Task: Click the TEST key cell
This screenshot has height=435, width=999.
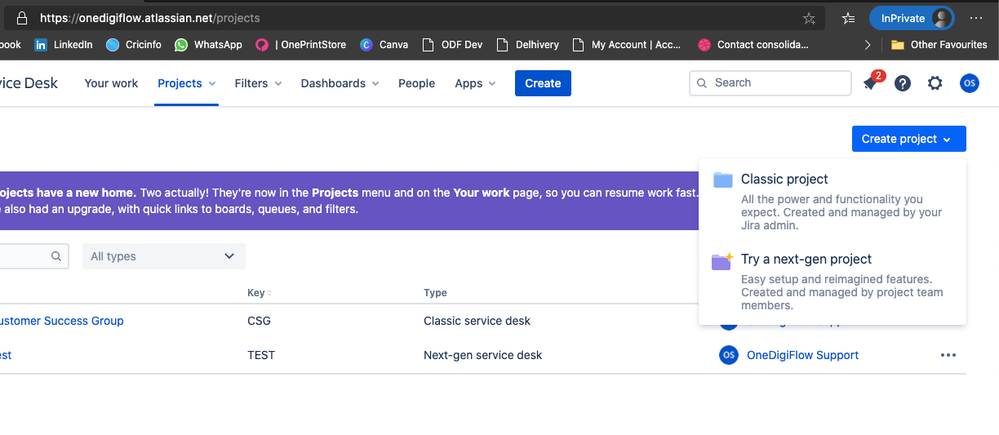Action: point(261,355)
